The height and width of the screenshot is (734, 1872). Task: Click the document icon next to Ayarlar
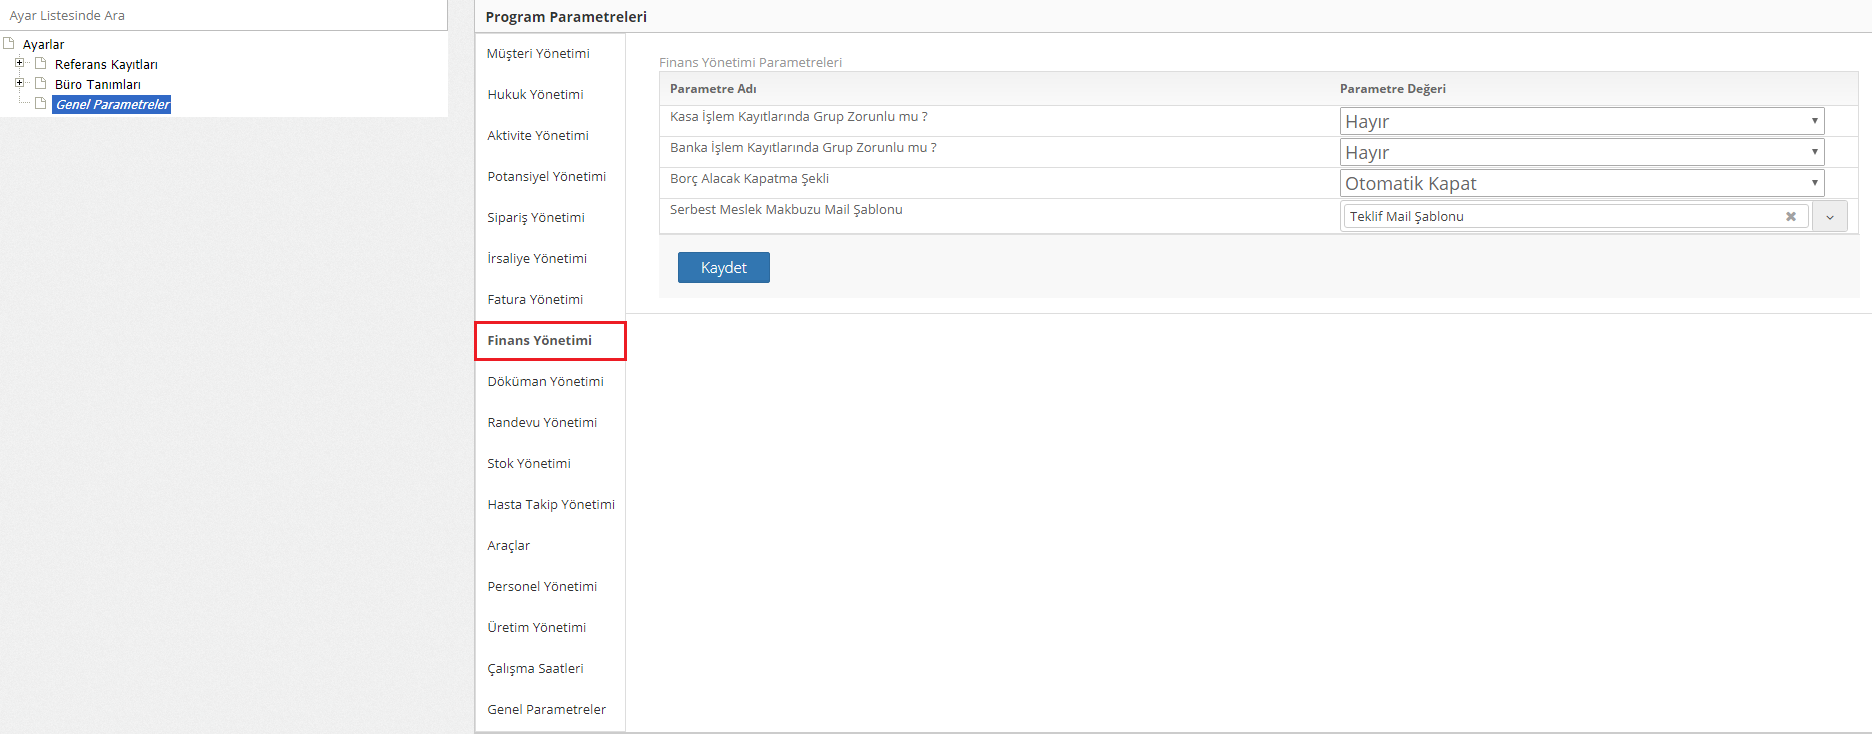click(x=9, y=44)
